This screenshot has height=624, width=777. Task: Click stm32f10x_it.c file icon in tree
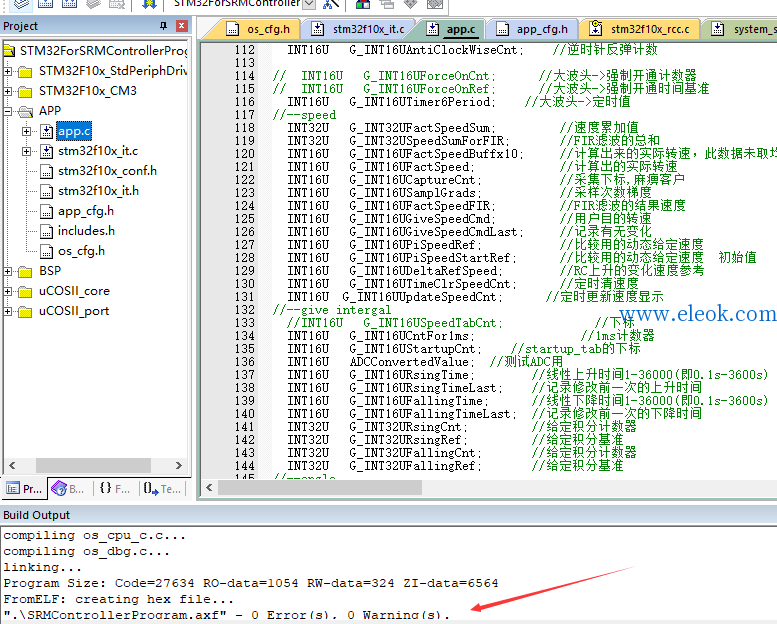pyautogui.click(x=47, y=151)
